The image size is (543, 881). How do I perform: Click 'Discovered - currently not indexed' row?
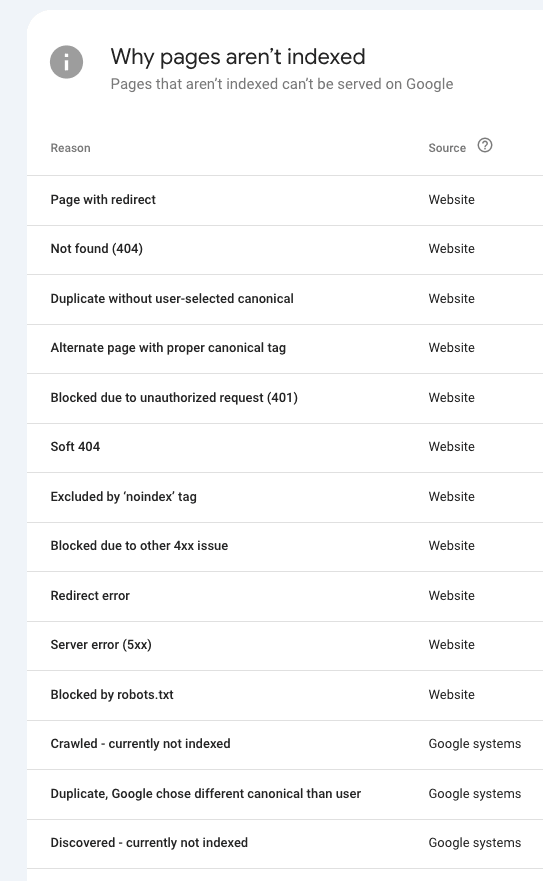[x=285, y=843]
